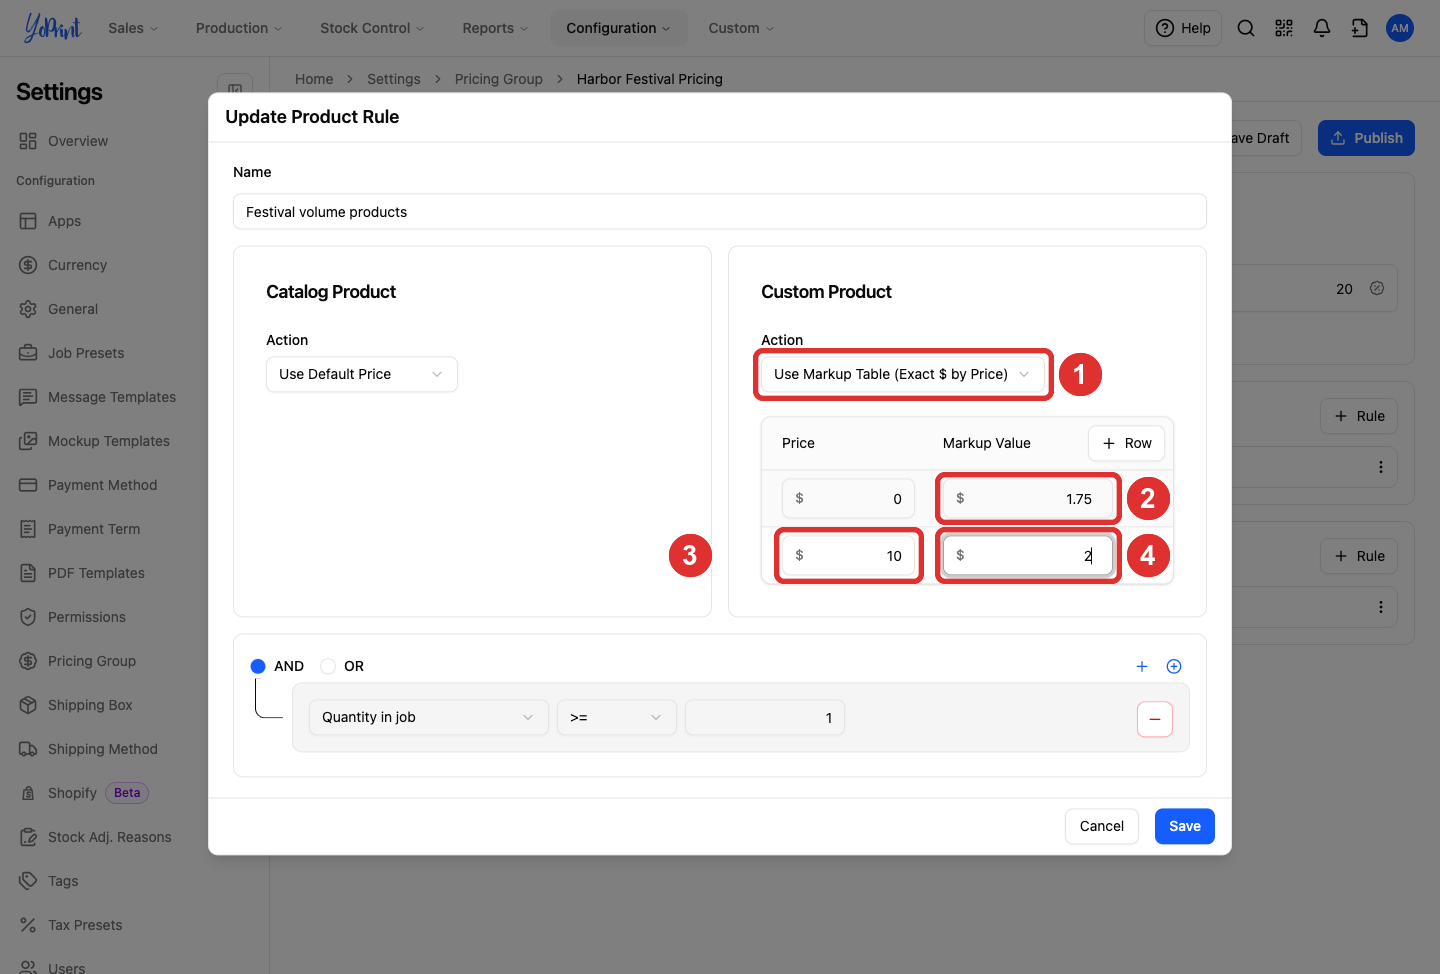Open Mockup Templates in sidebar
1440x974 pixels.
(x=108, y=441)
